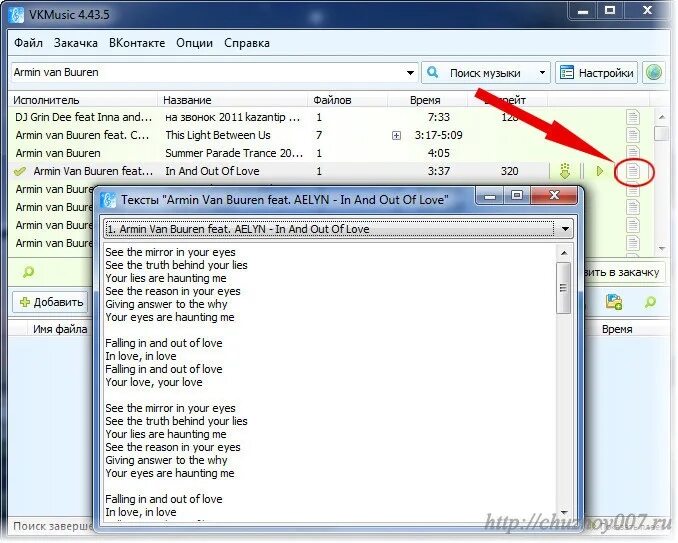Viewport: 678px width, 543px height.
Task: Click the 7:33 duration cell
Action: coord(438,117)
